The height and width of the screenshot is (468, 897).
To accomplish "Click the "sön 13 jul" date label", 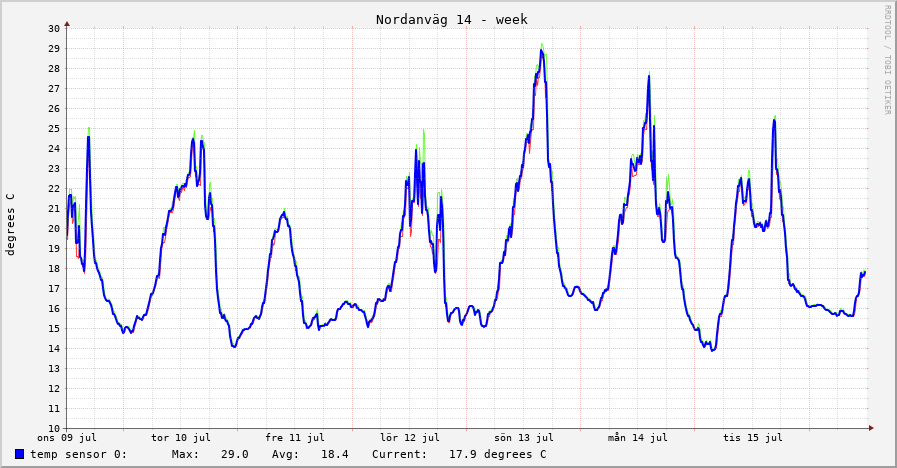I will pos(524,438).
